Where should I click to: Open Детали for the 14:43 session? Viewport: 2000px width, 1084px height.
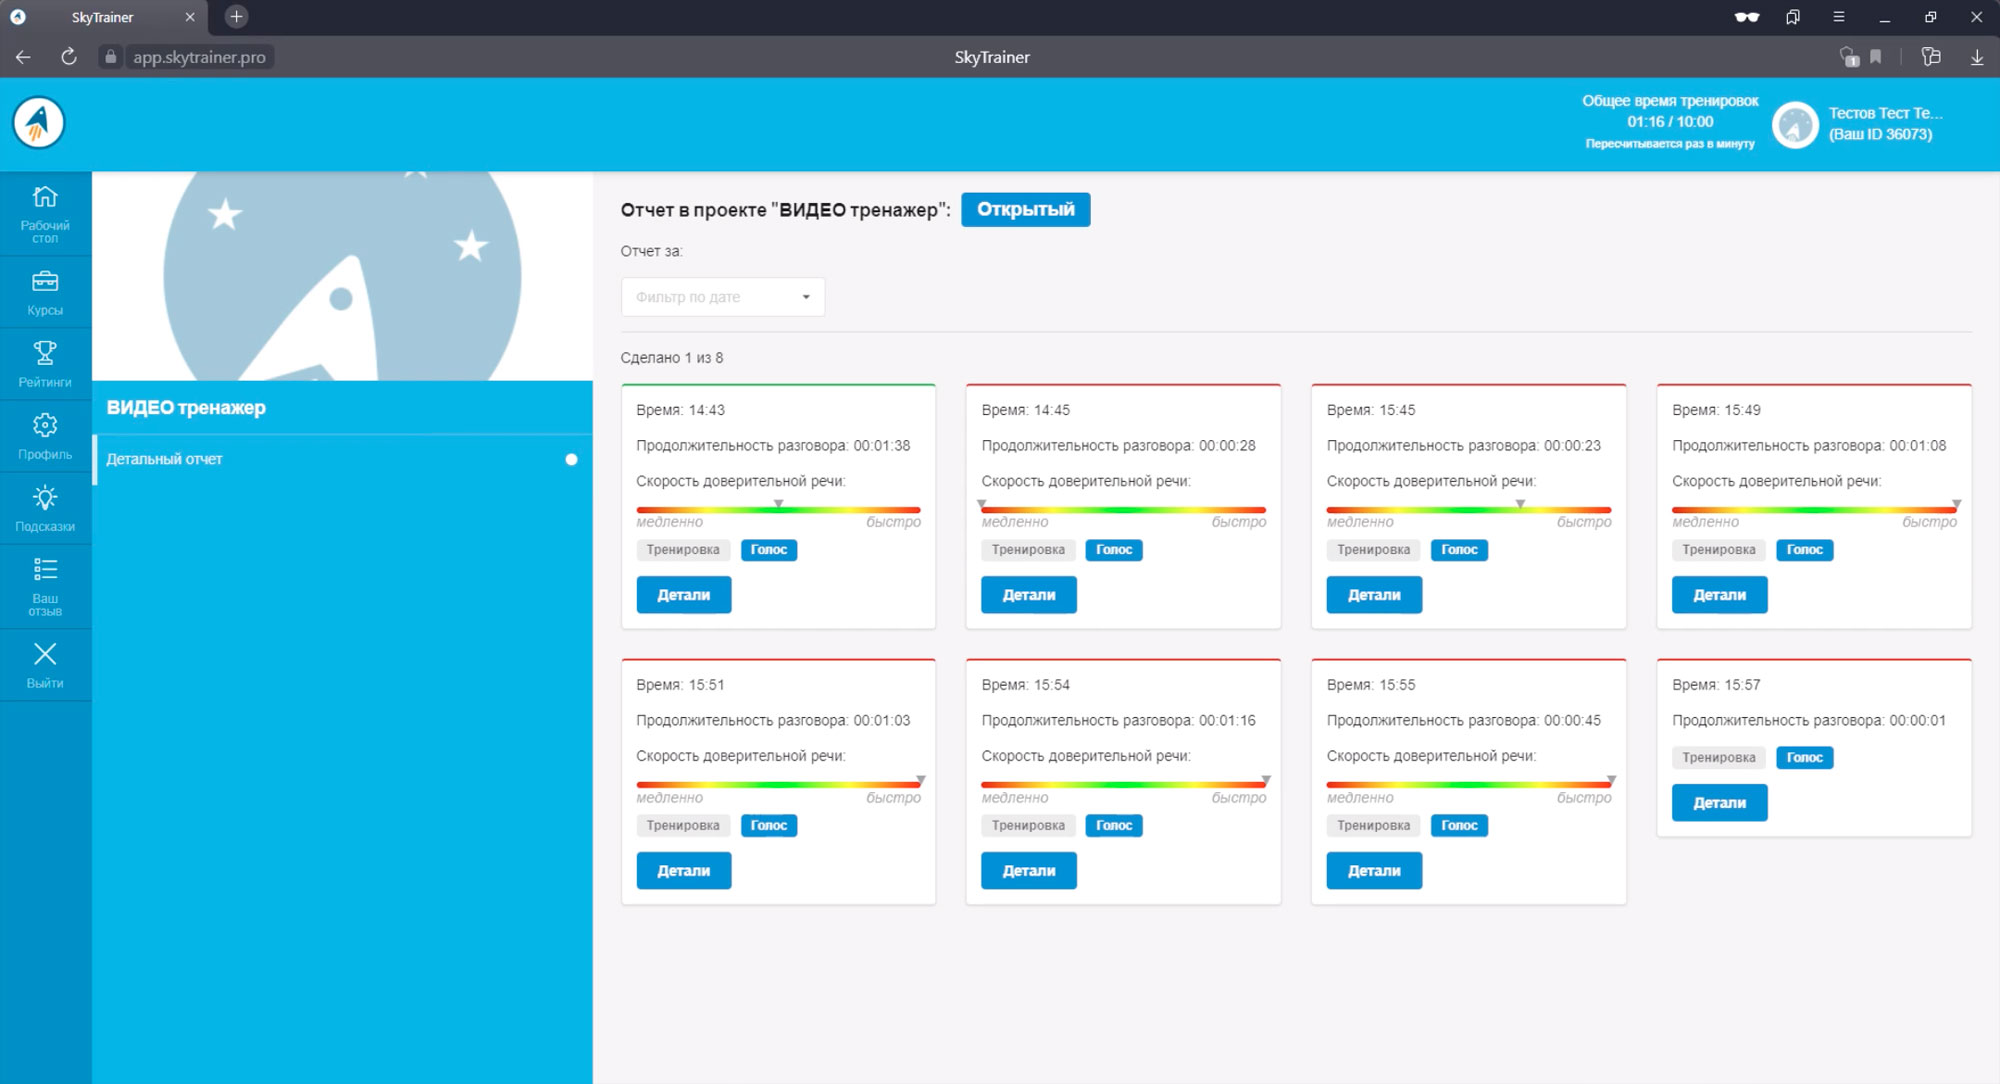[x=683, y=595]
